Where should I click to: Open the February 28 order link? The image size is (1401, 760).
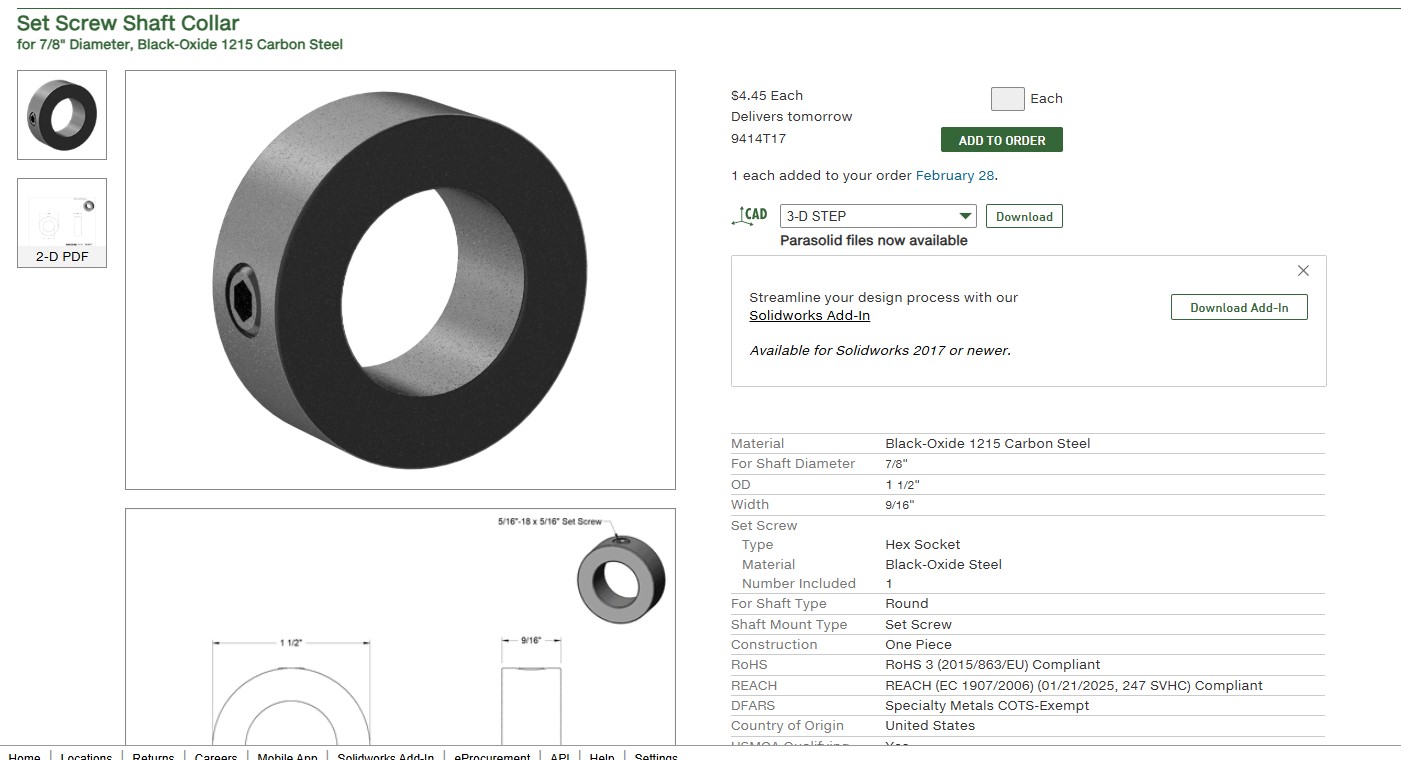tap(954, 176)
